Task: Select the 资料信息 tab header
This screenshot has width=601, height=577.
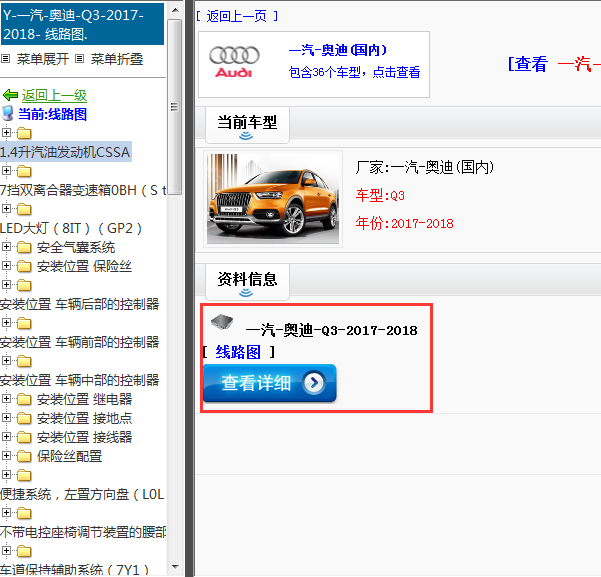Action: [247, 282]
